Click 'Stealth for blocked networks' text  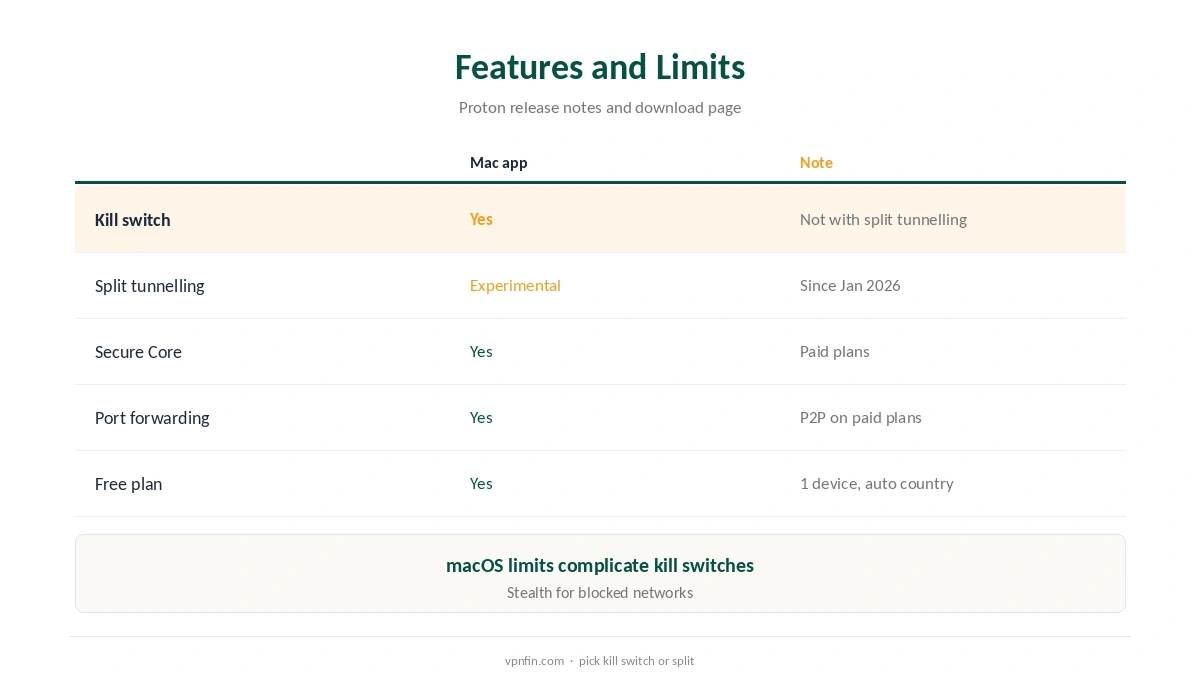pyautogui.click(x=600, y=592)
